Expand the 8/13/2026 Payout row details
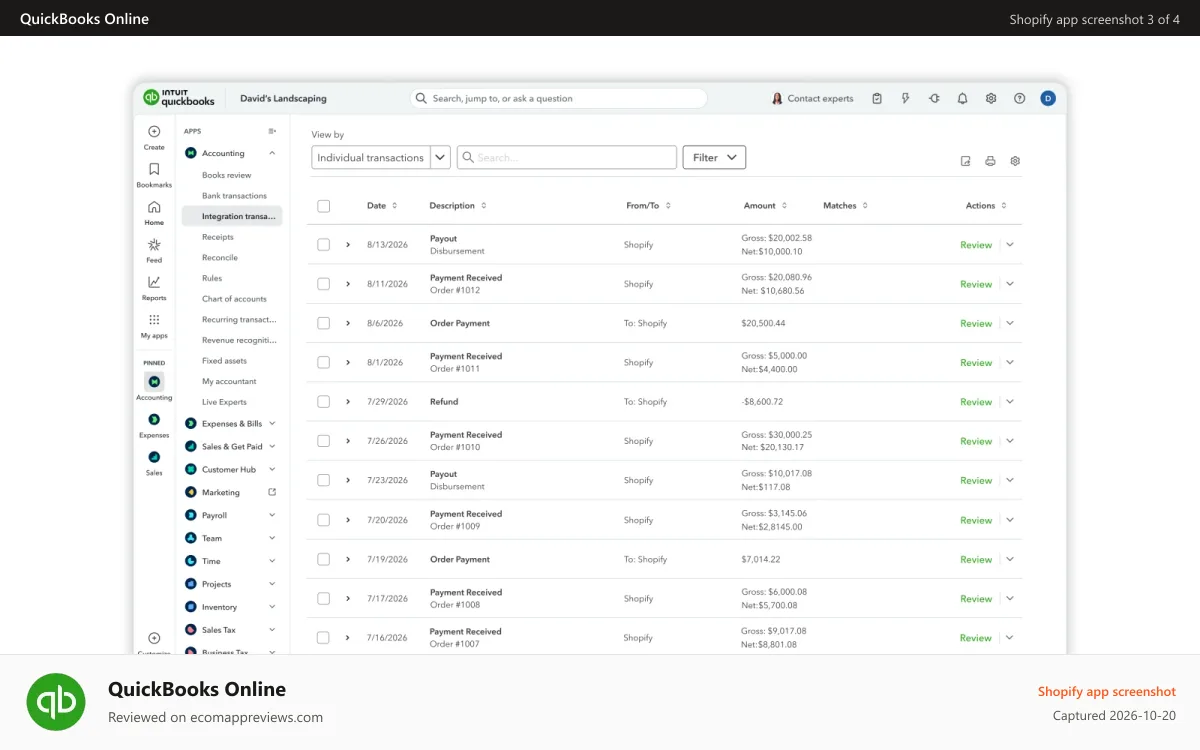1200x750 pixels. [348, 245]
